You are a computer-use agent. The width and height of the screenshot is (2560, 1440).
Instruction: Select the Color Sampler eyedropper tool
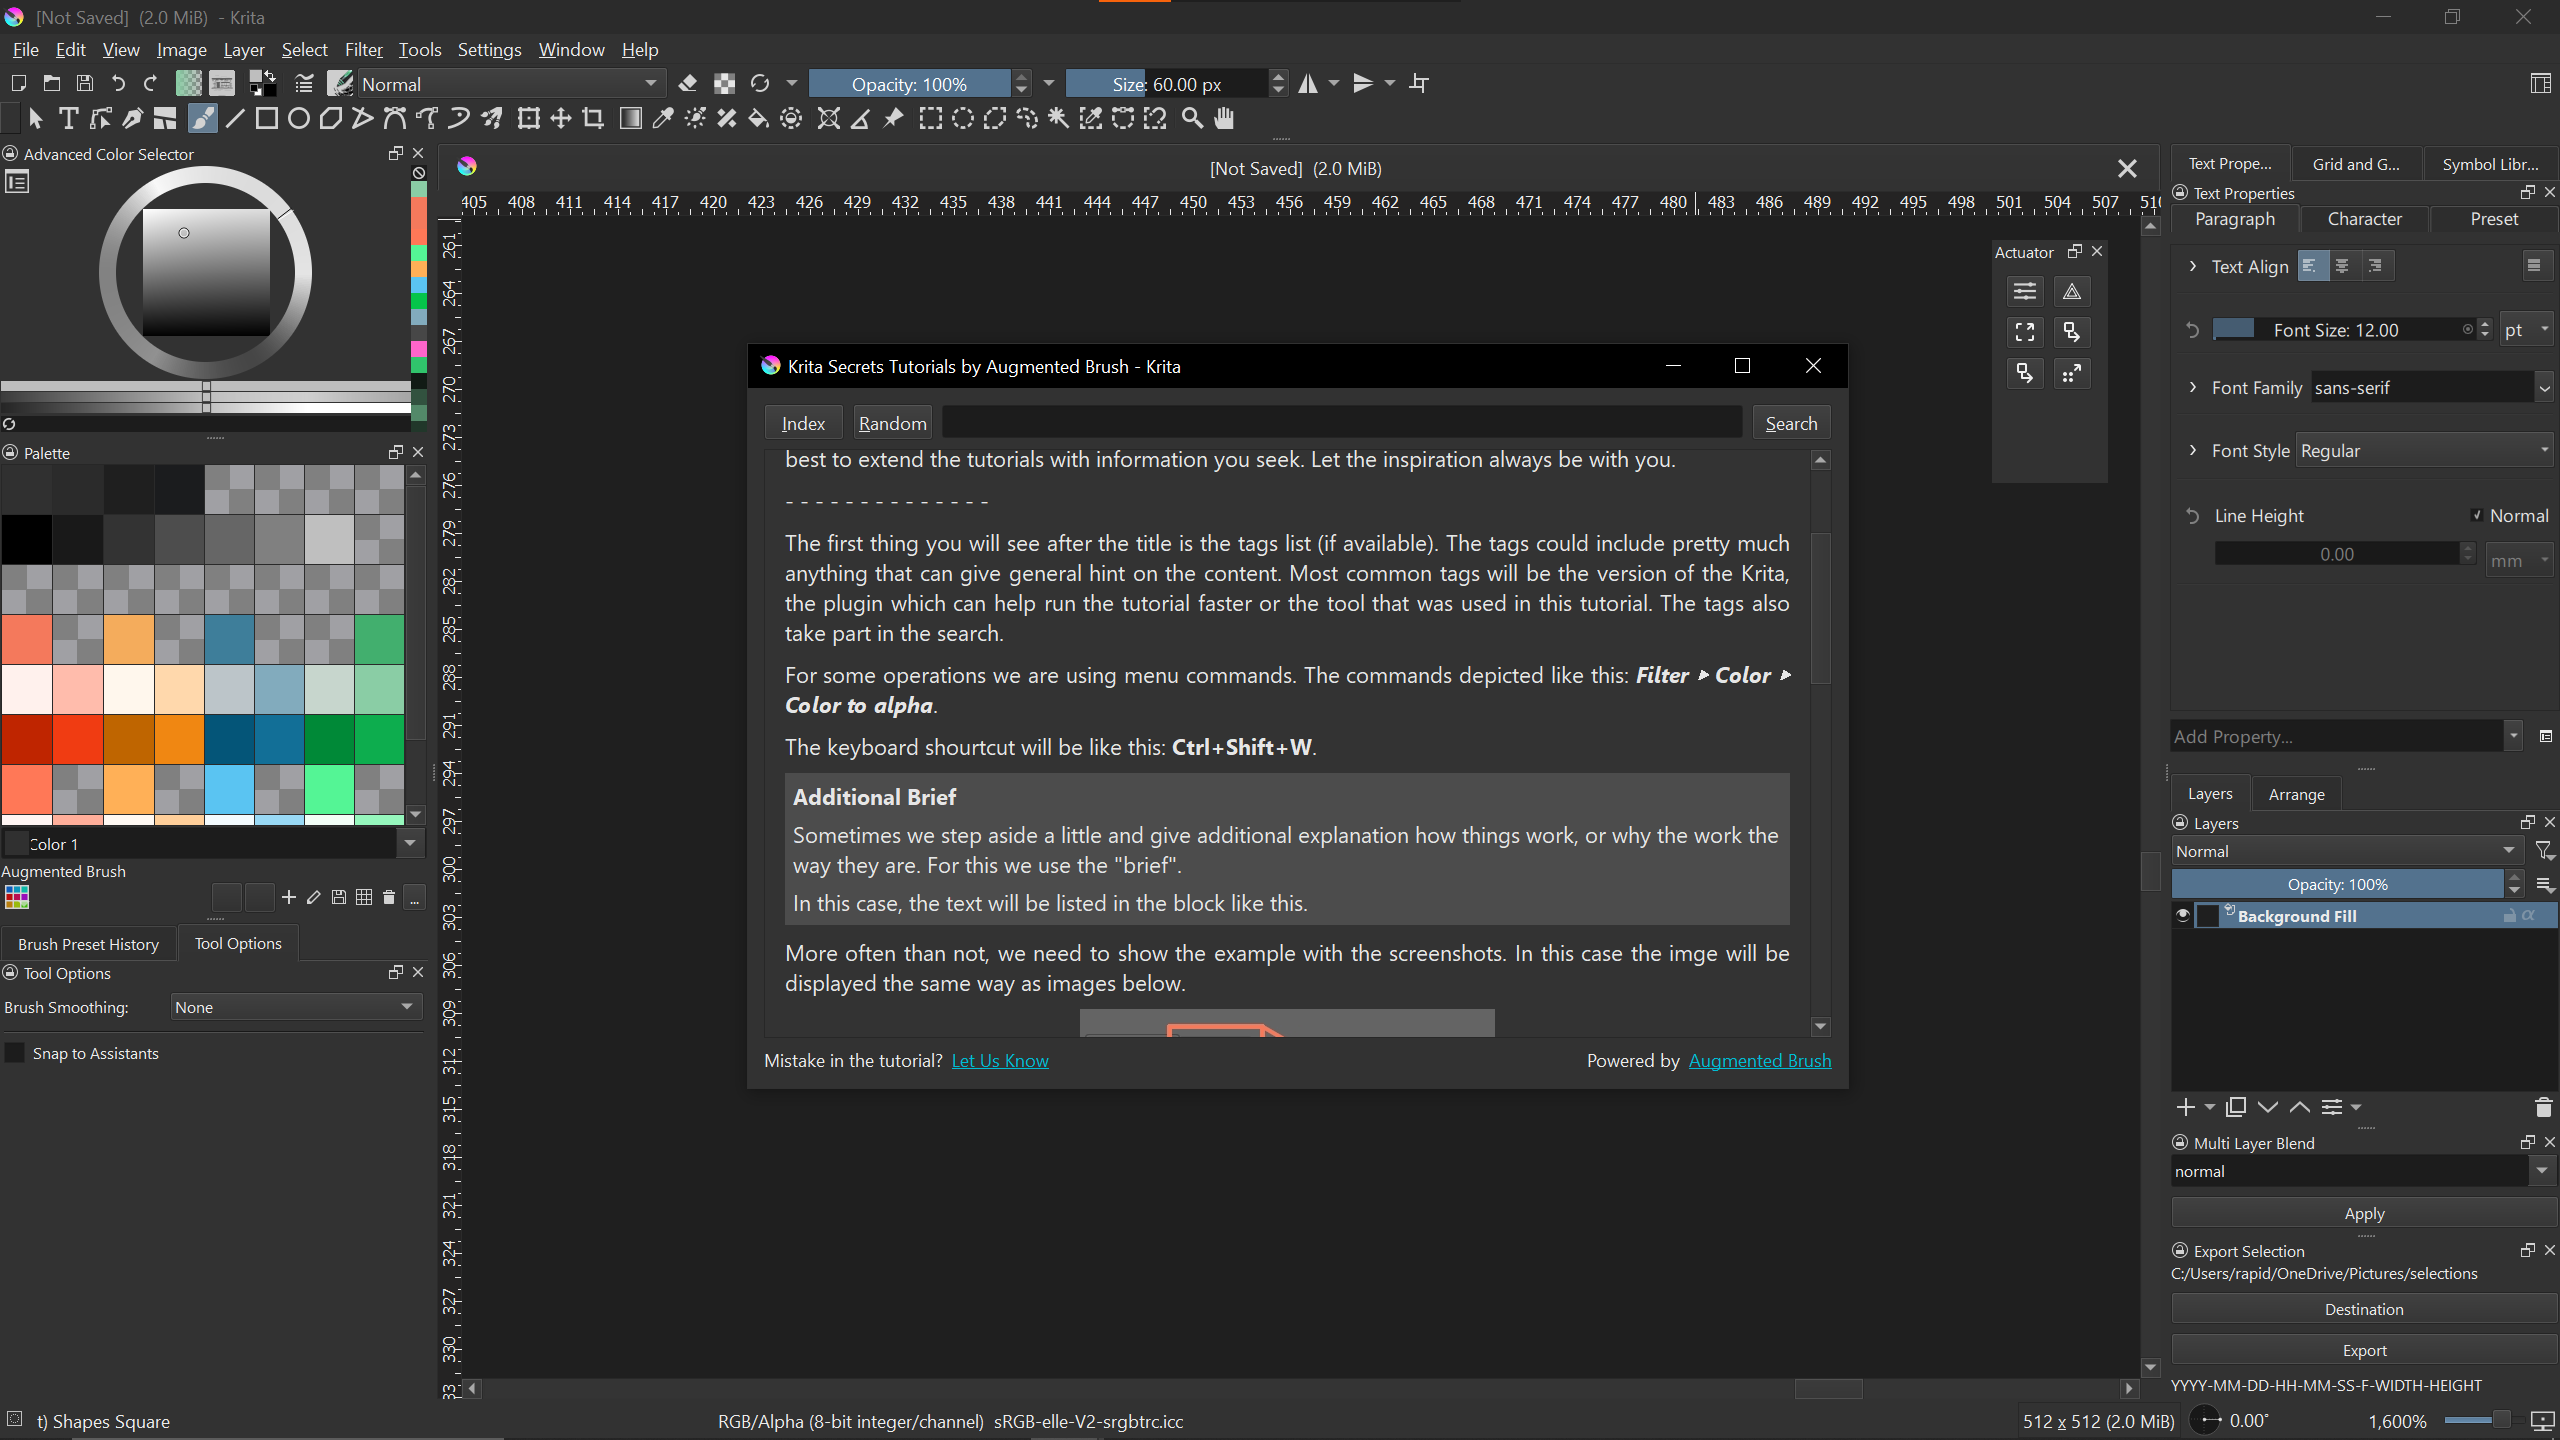click(x=663, y=119)
